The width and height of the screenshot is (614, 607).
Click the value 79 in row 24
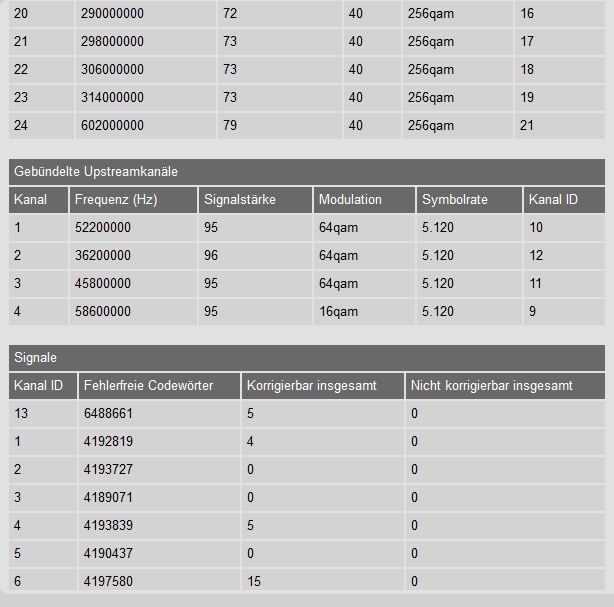click(230, 126)
